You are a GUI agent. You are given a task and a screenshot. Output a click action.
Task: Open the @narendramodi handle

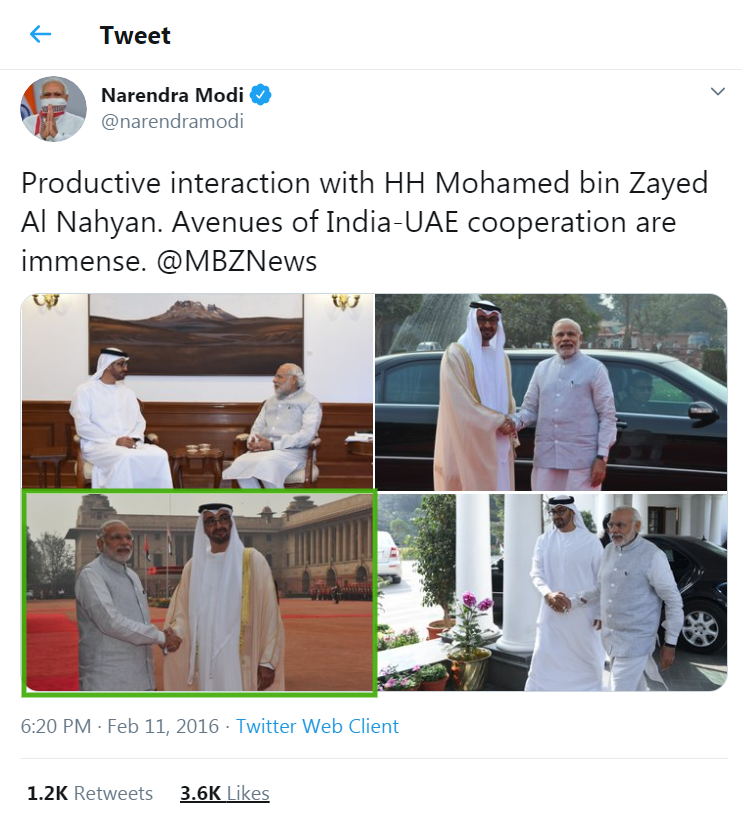tap(172, 122)
